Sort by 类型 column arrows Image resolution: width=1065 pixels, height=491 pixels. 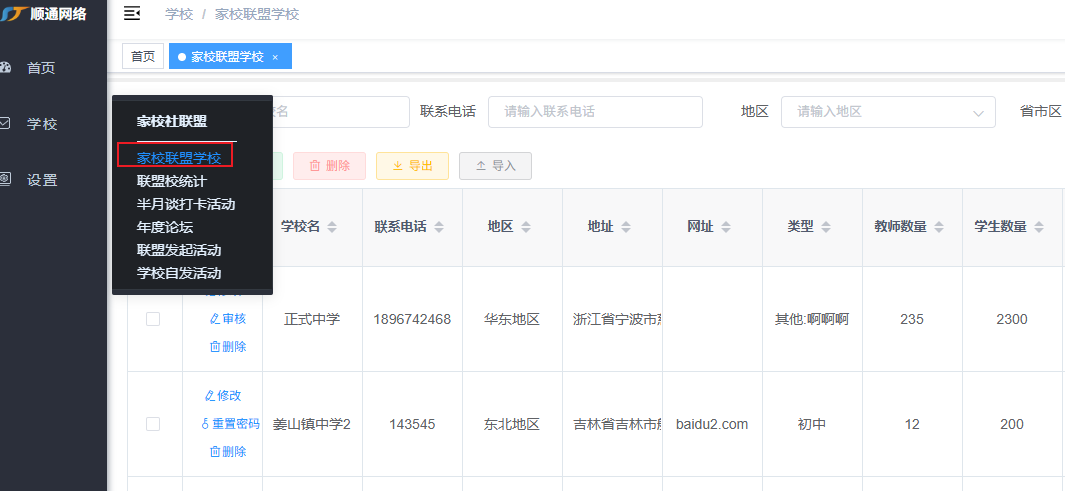(826, 227)
